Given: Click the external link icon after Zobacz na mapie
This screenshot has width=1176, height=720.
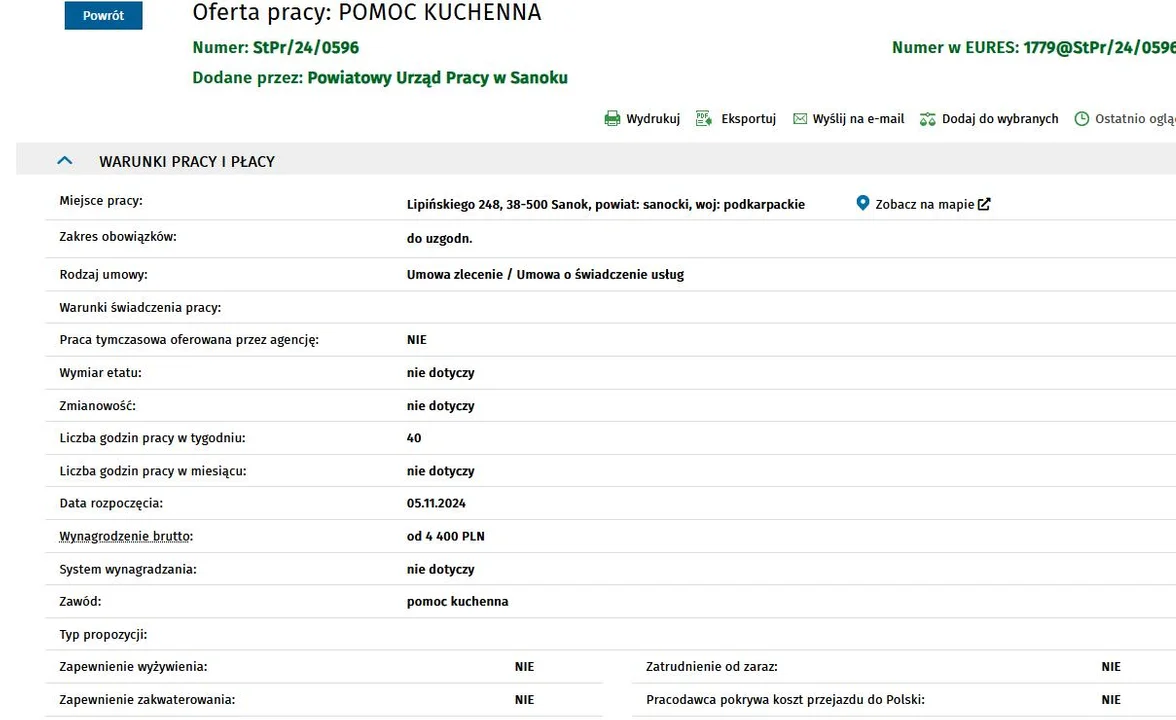Looking at the screenshot, I should pos(984,204).
